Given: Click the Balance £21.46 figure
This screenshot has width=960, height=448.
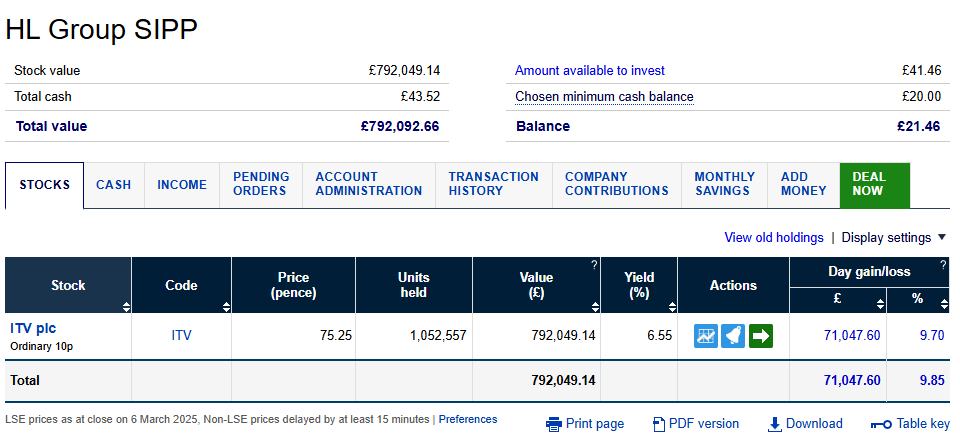Looking at the screenshot, I should point(918,127).
